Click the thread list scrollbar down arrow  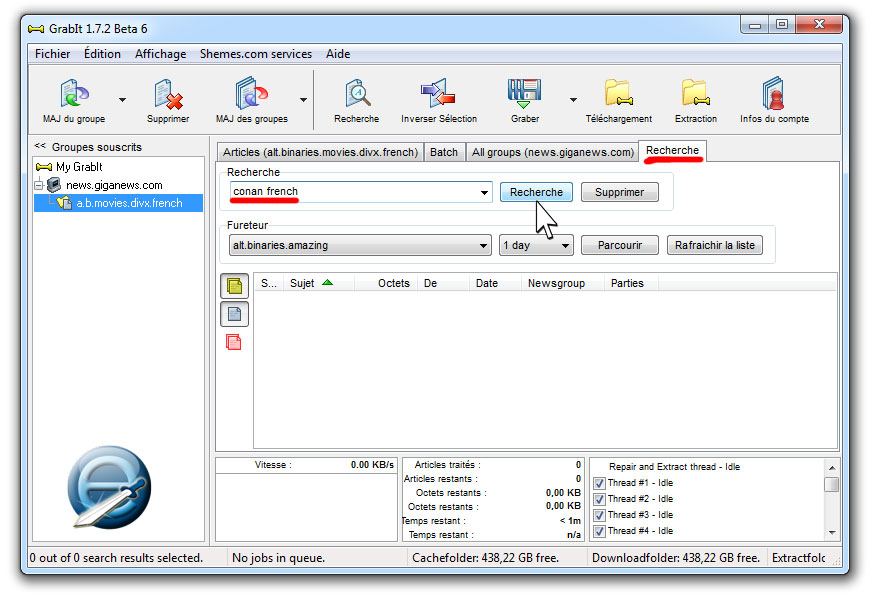point(832,532)
